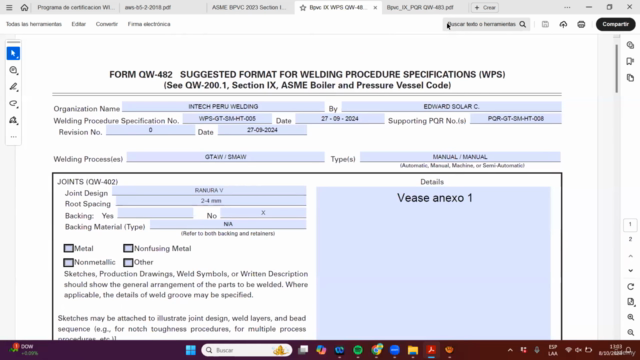Open the ESP LAA language indicator

coord(553,350)
